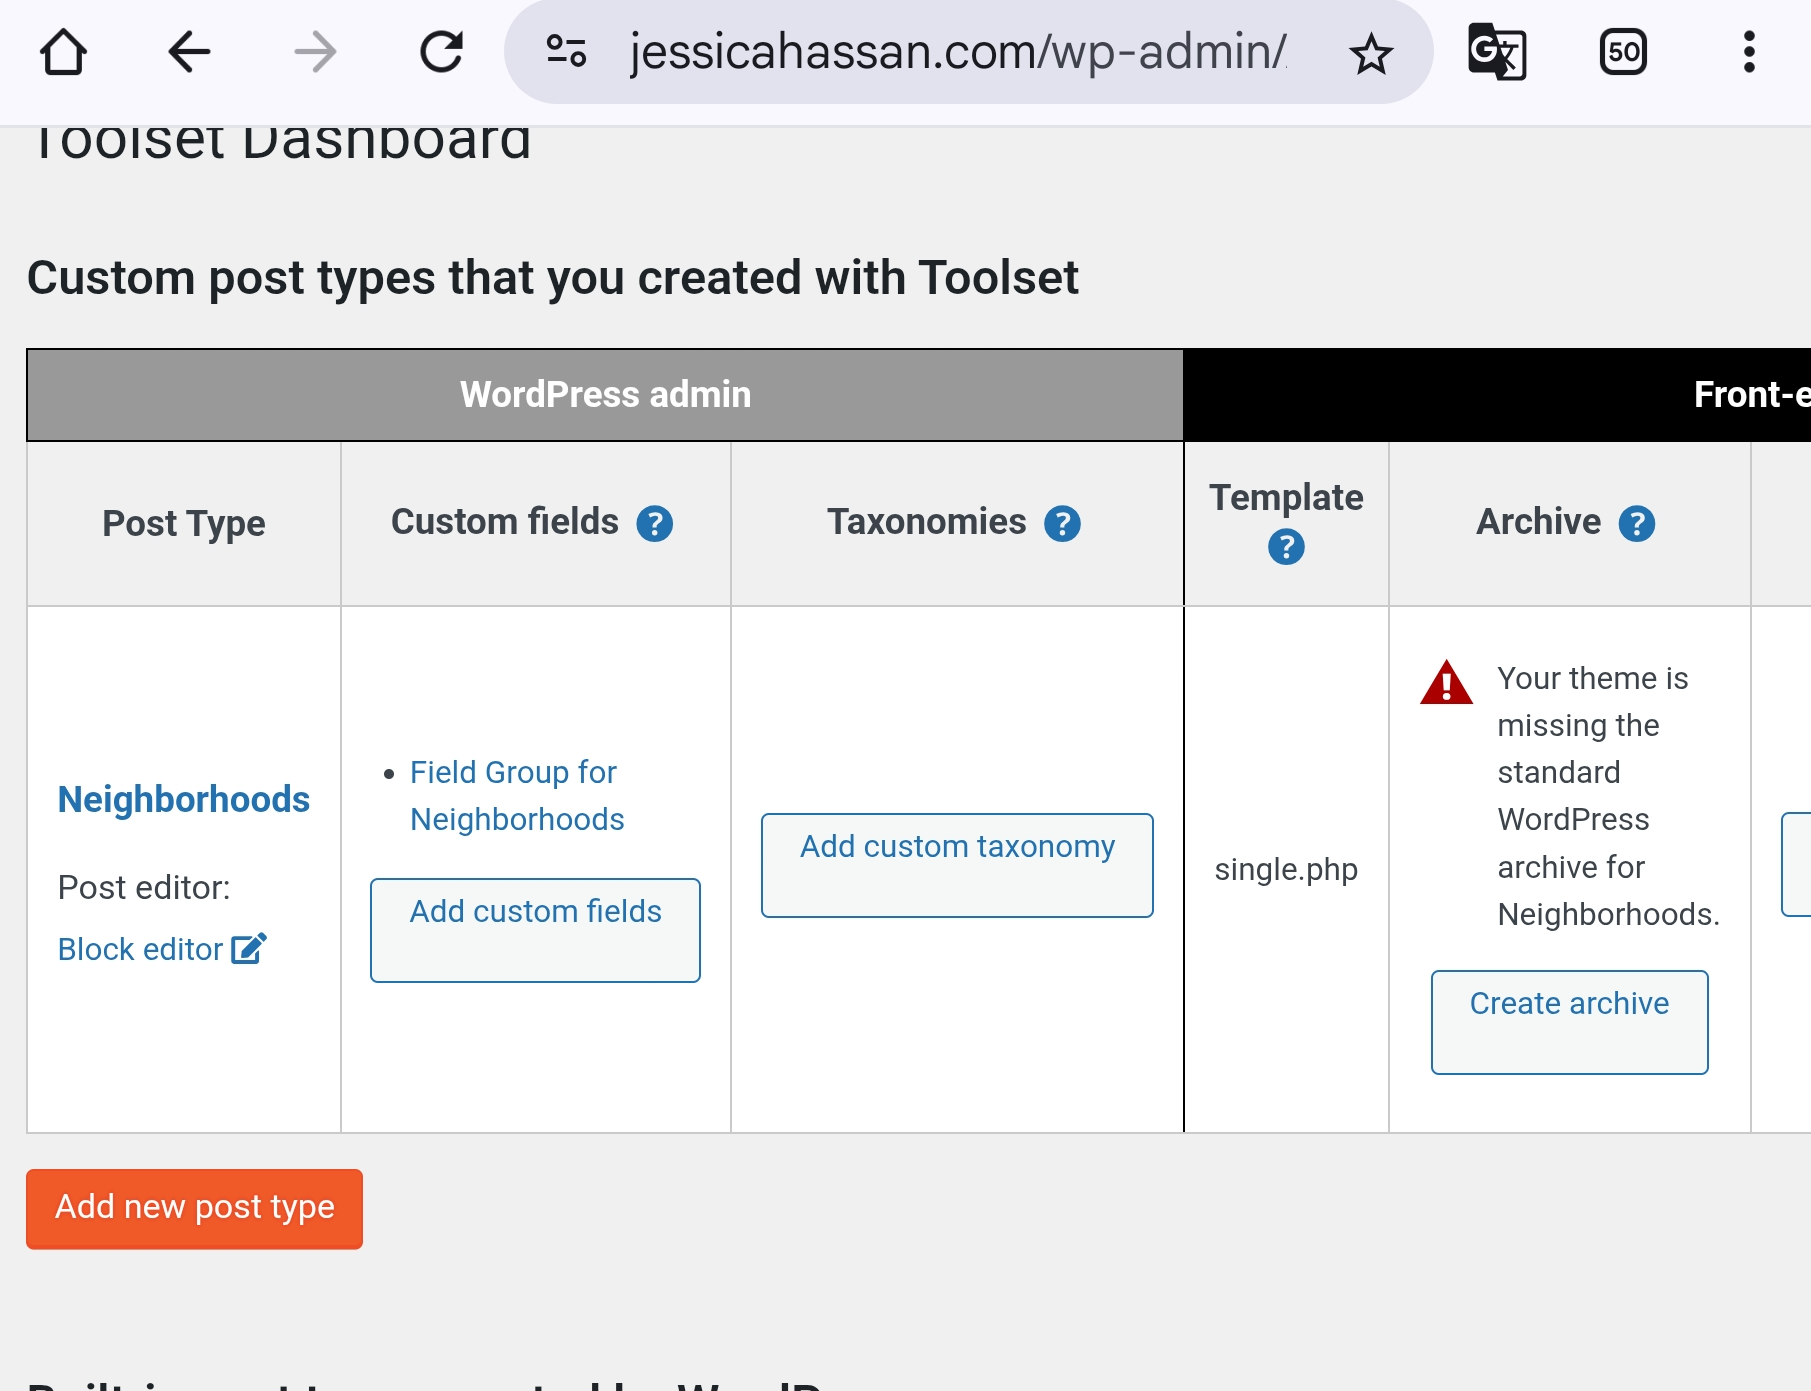The image size is (1811, 1391).
Task: Click the edit pencil icon beside Block editor
Action: 249,948
